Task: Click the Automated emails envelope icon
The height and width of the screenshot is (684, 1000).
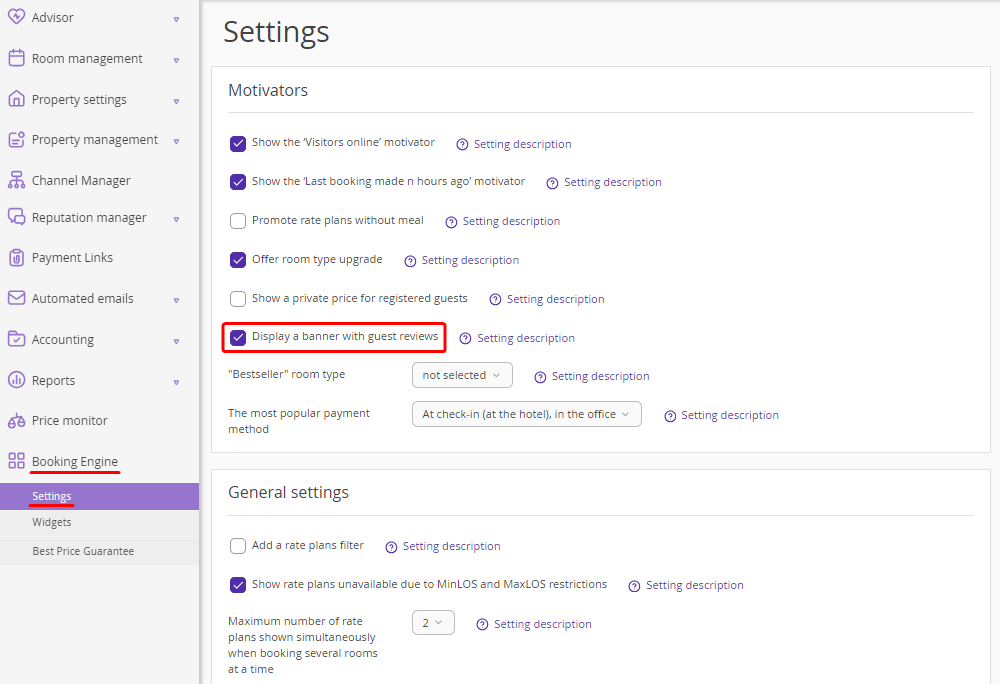Action: 17,298
